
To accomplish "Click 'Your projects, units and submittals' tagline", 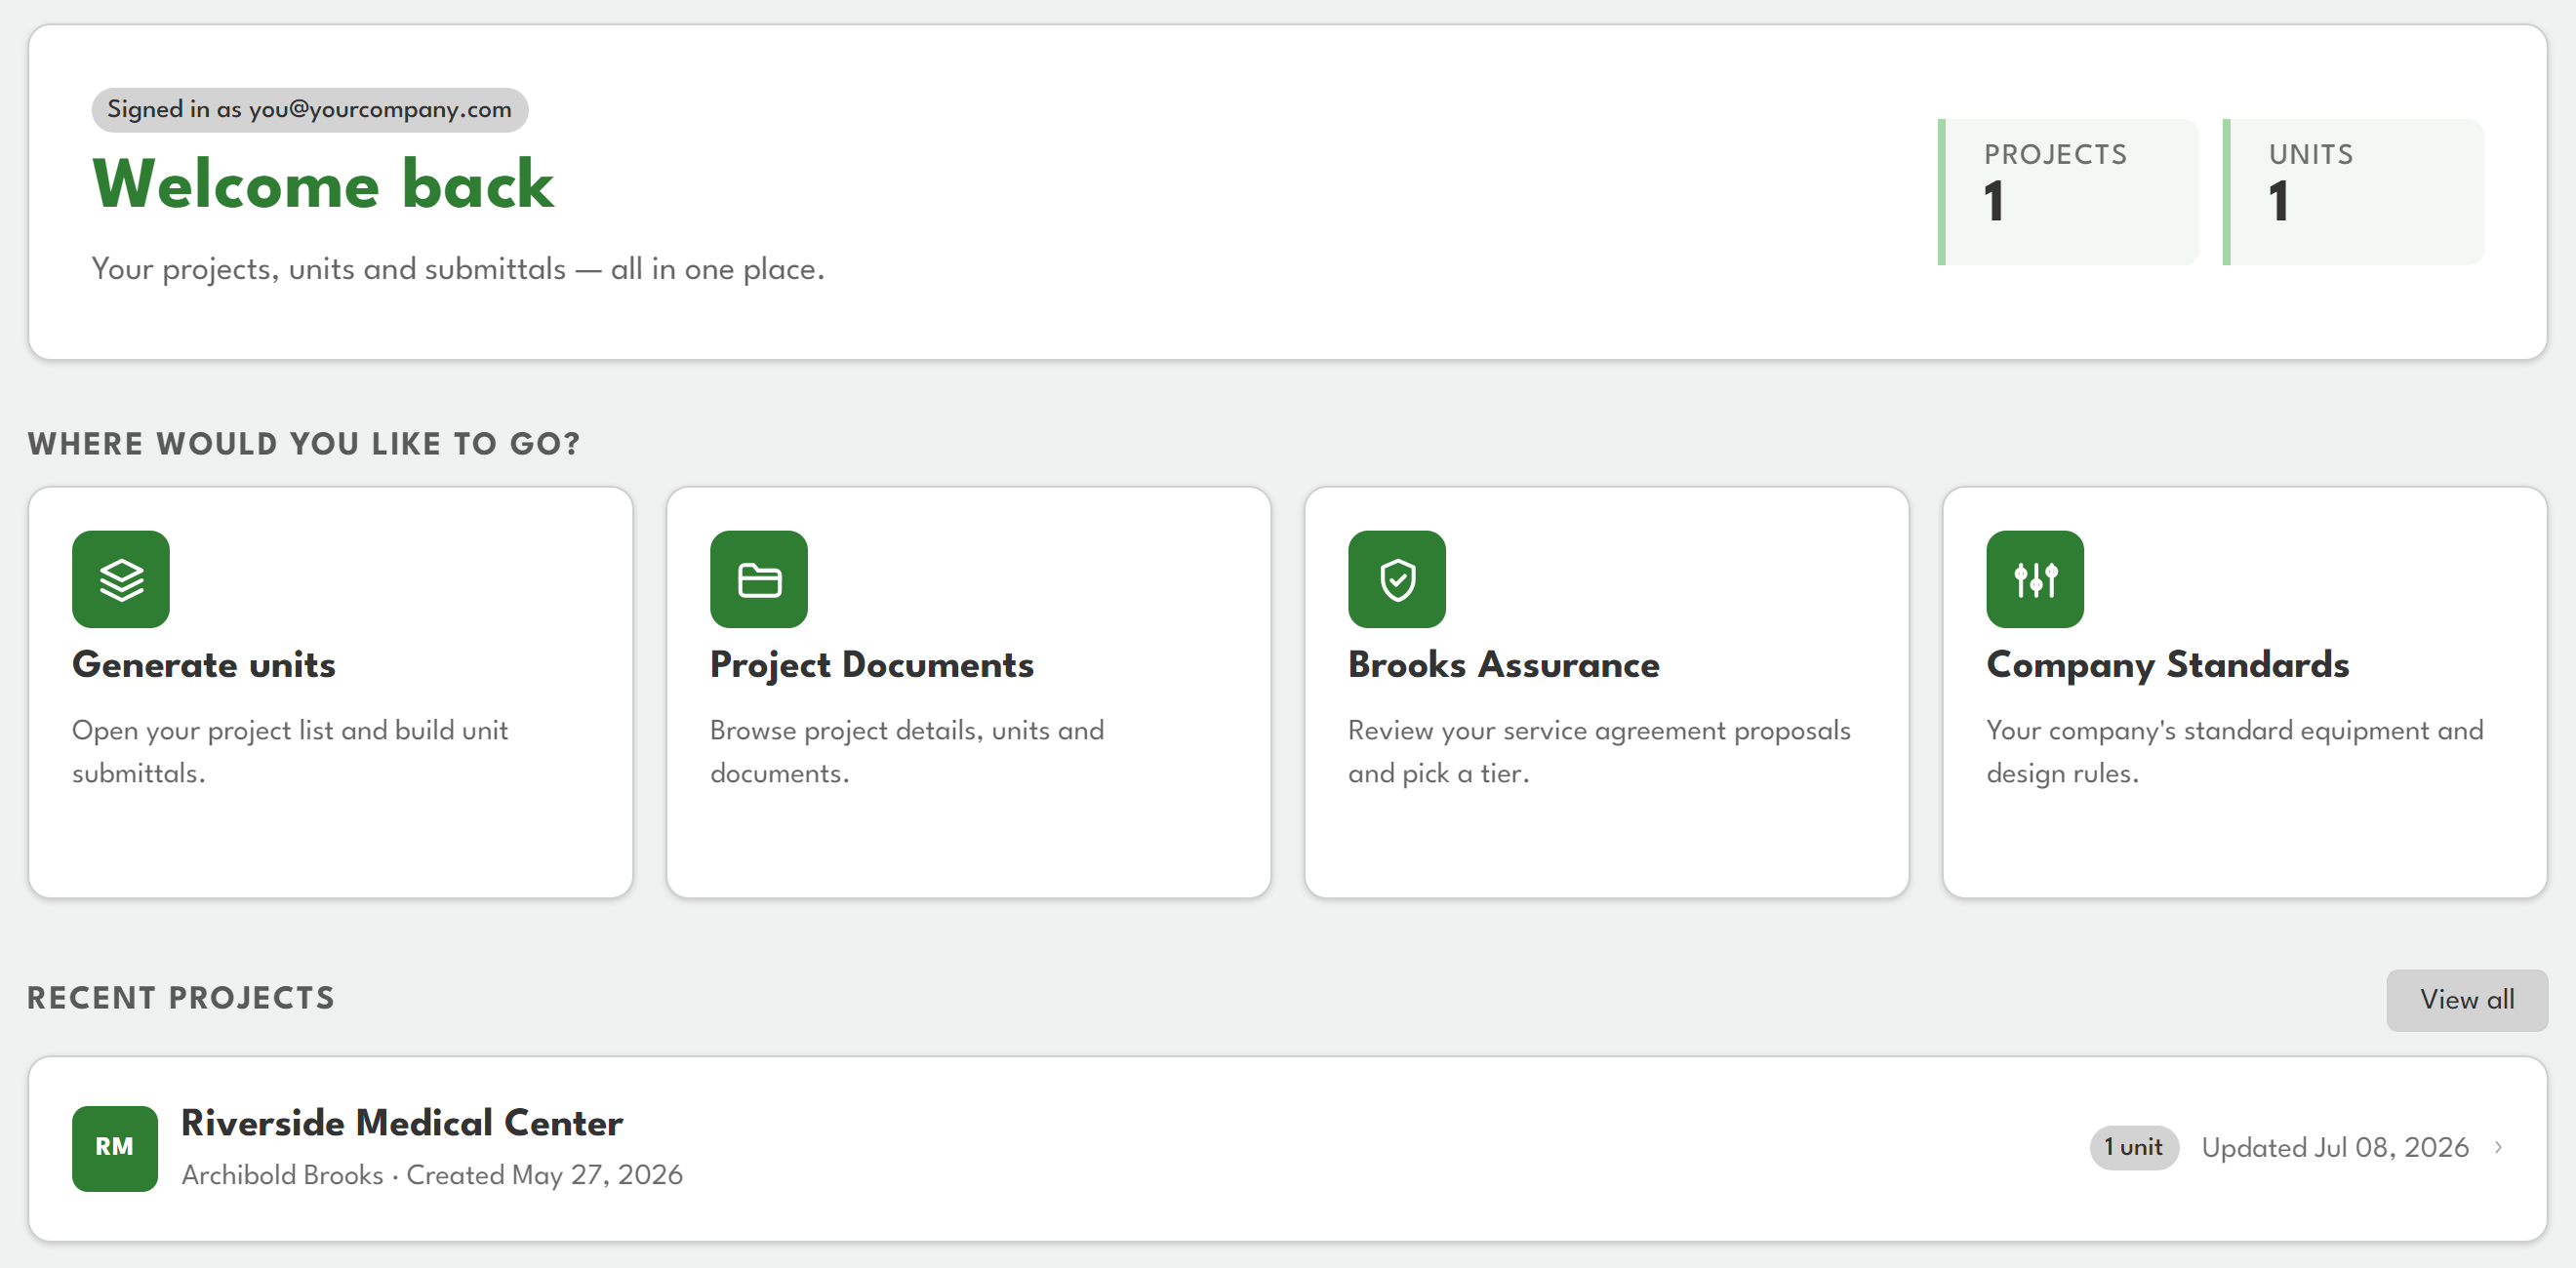I will [x=458, y=269].
